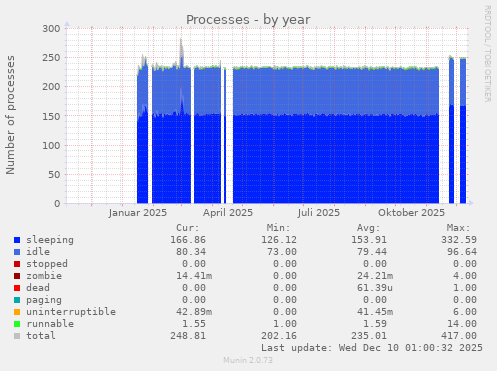Click total minimum value 202.16

click(x=279, y=336)
